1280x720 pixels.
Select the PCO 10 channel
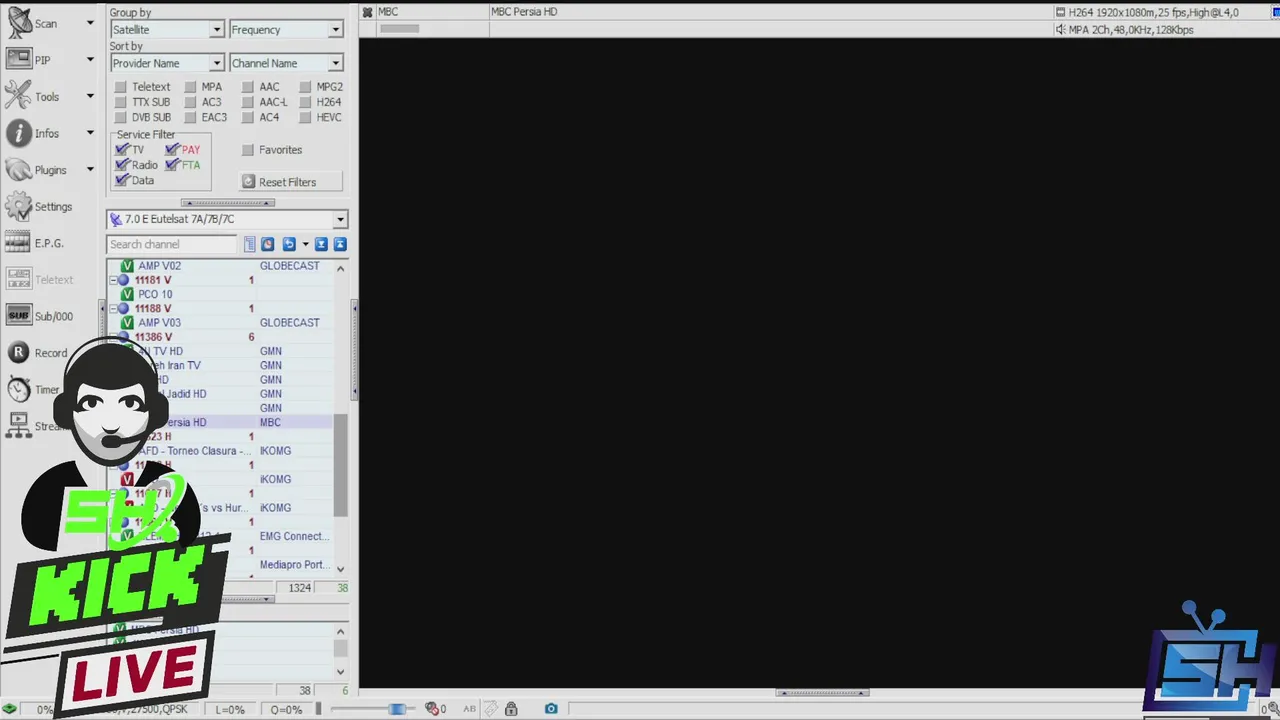155,295
